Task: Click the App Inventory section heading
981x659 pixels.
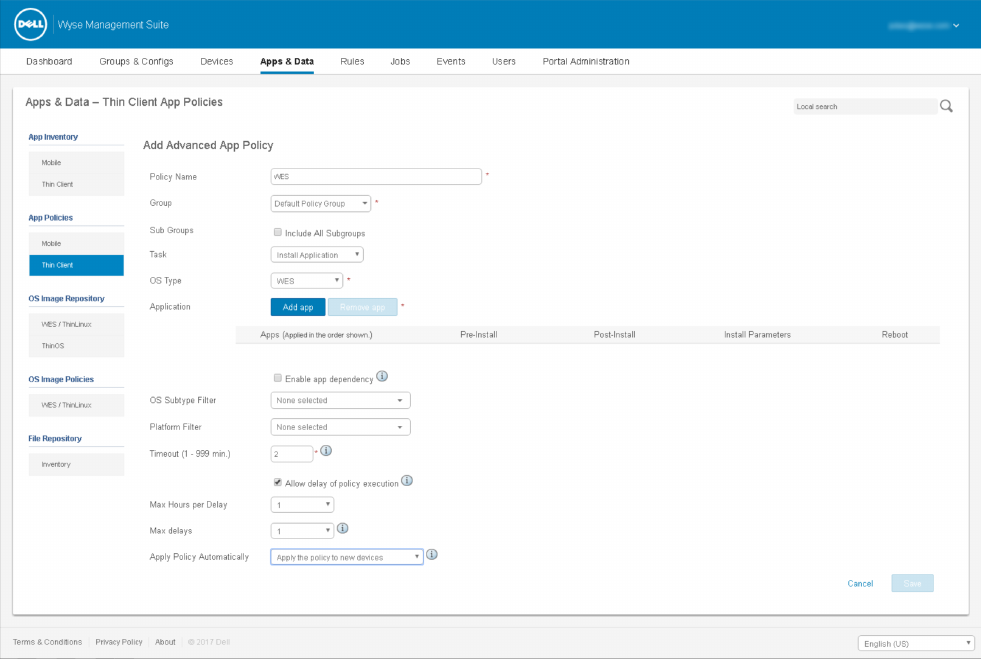Action: tap(53, 137)
